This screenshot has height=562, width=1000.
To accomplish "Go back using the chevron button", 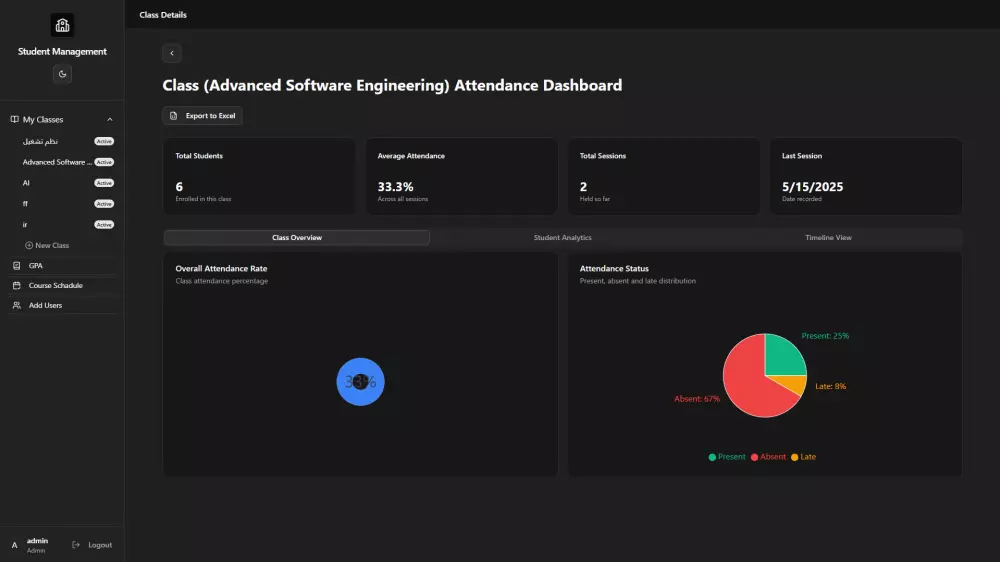I will point(172,53).
